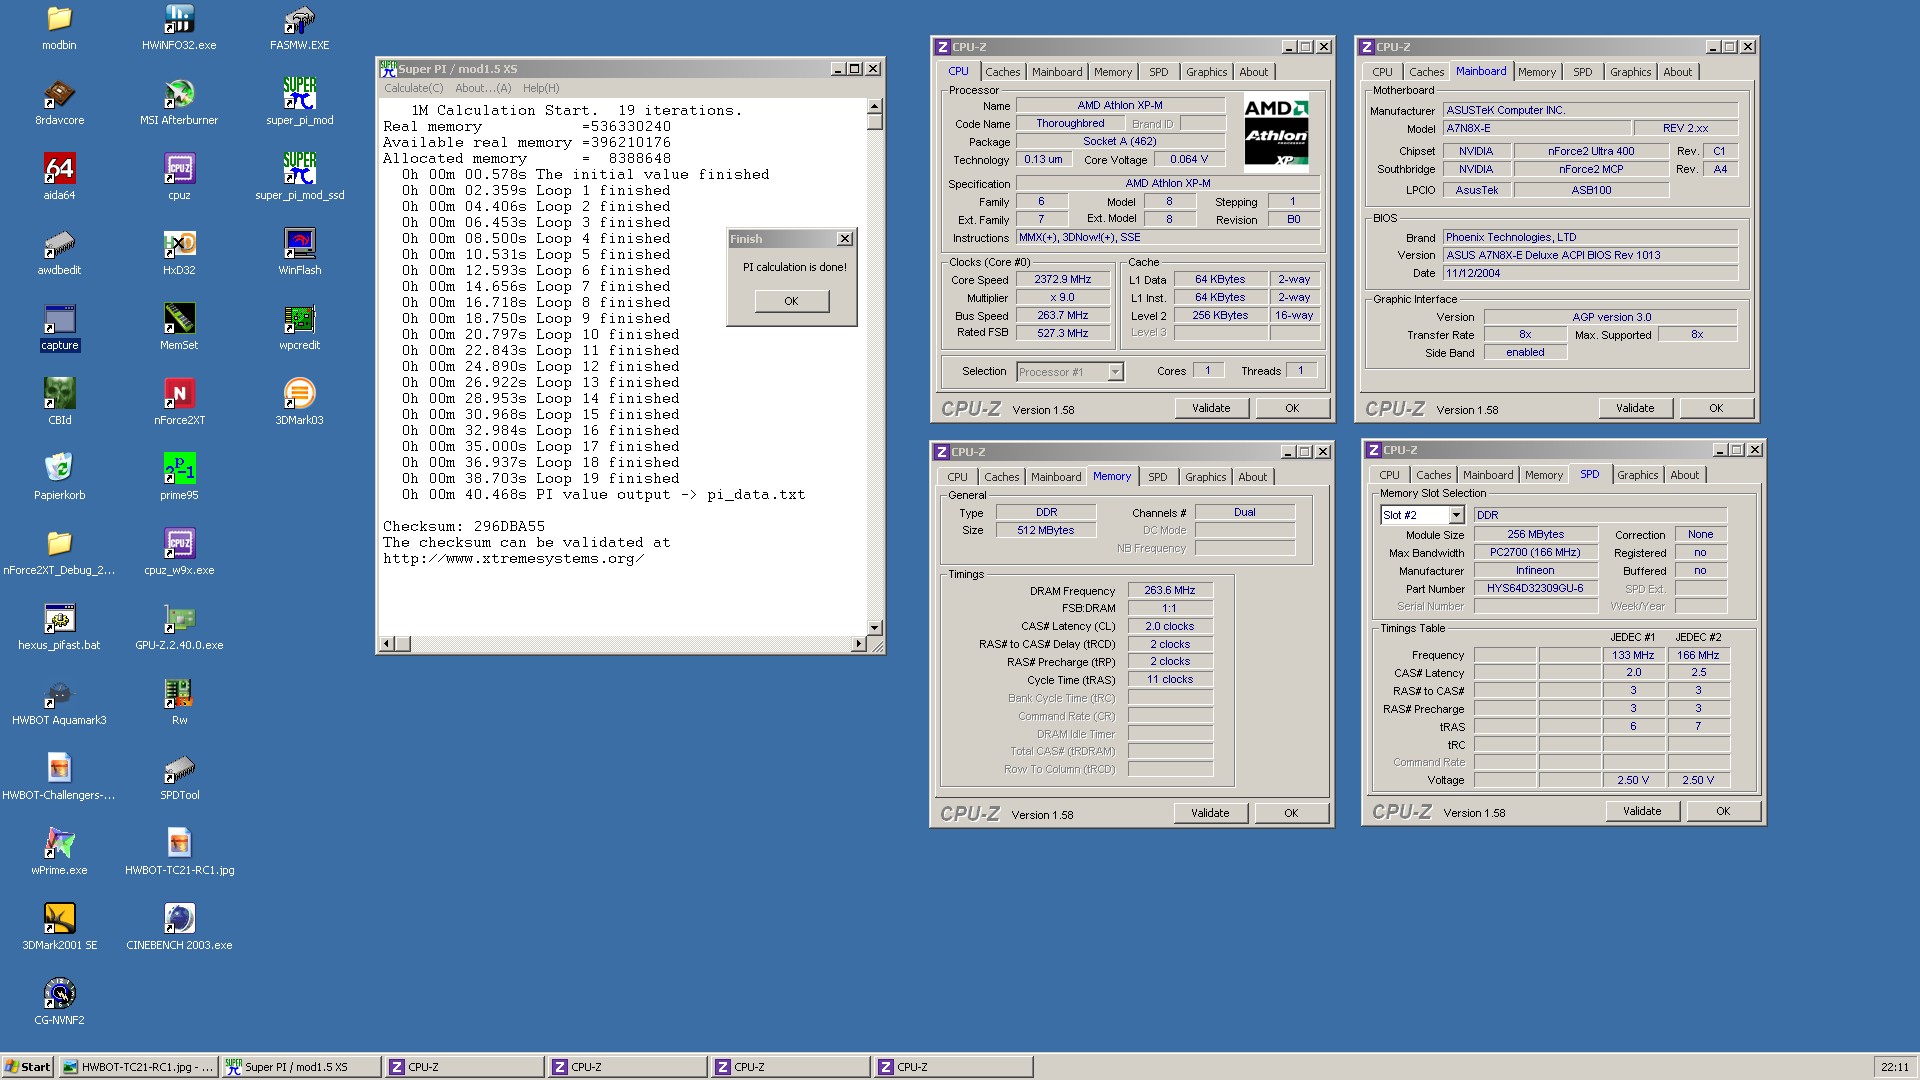This screenshot has height=1080, width=1920.
Task: Switch to Super PI taskbar button
Action: (300, 1067)
